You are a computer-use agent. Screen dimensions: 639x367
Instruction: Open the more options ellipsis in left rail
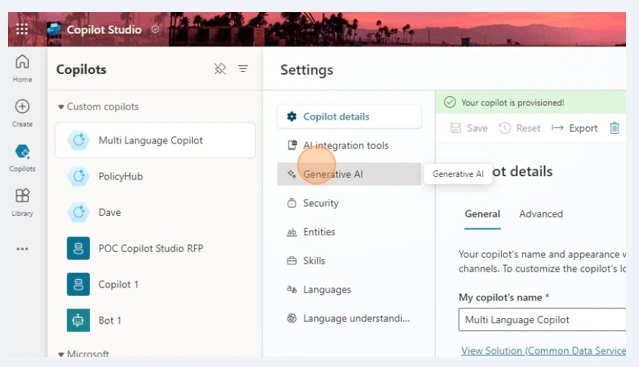[22, 249]
